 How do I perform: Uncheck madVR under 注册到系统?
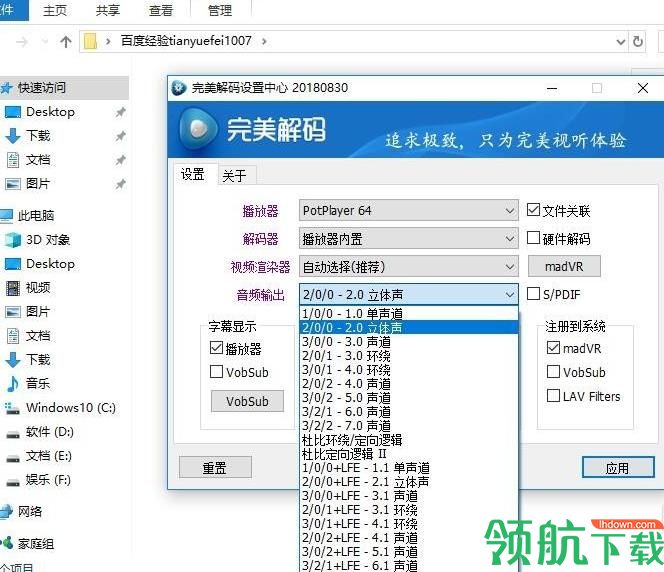point(553,348)
